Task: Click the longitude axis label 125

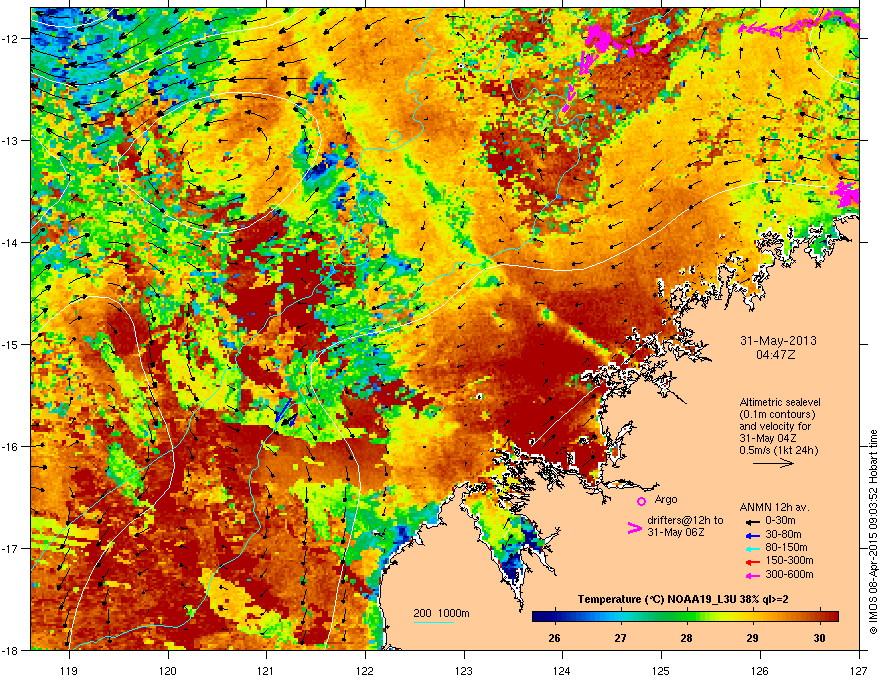Action: click(662, 671)
